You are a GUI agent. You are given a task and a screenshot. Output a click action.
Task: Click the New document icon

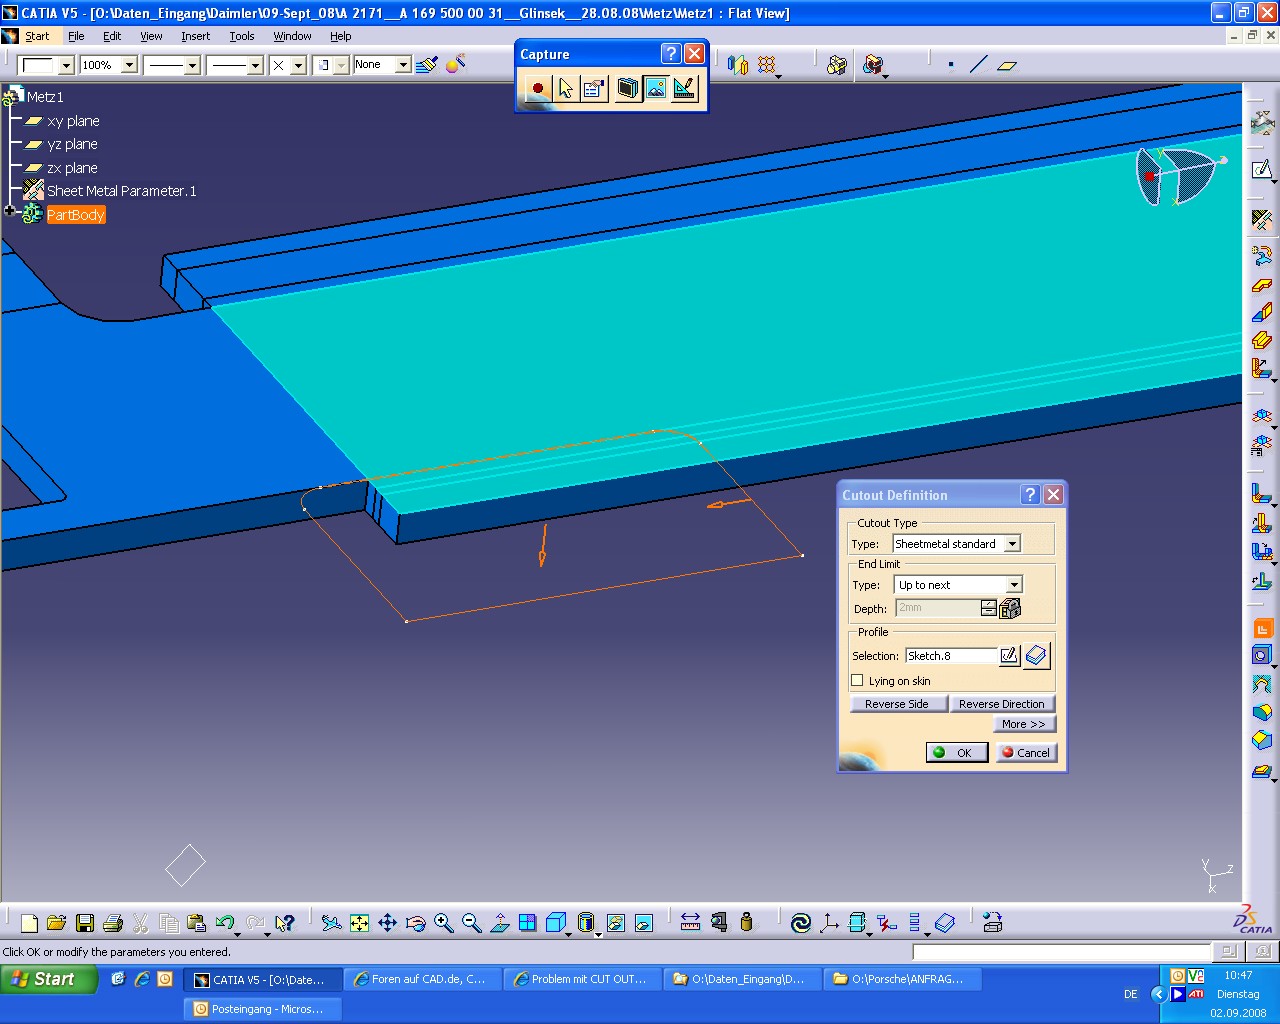pyautogui.click(x=29, y=923)
